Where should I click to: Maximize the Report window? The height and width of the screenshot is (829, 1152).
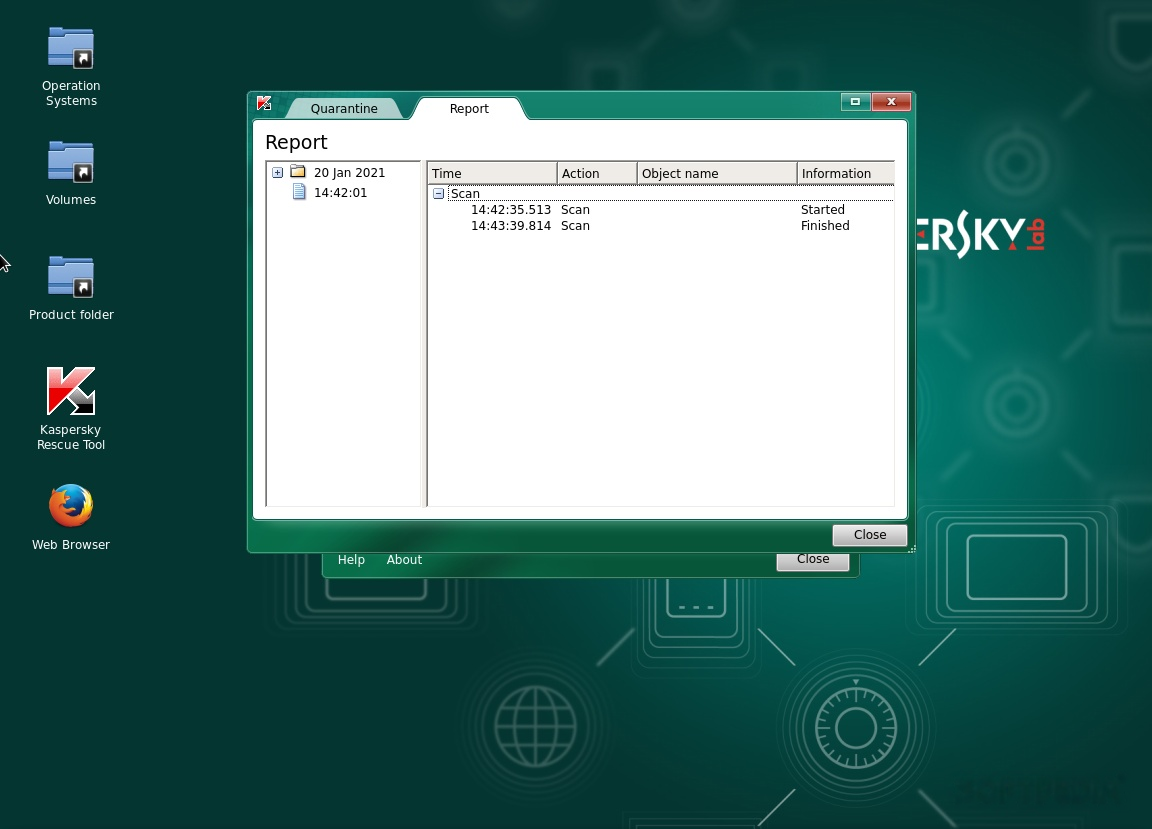click(x=855, y=101)
